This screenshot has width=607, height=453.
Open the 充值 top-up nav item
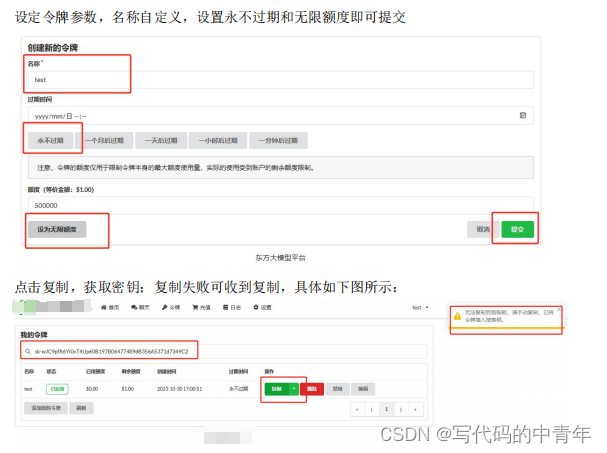pyautogui.click(x=201, y=307)
